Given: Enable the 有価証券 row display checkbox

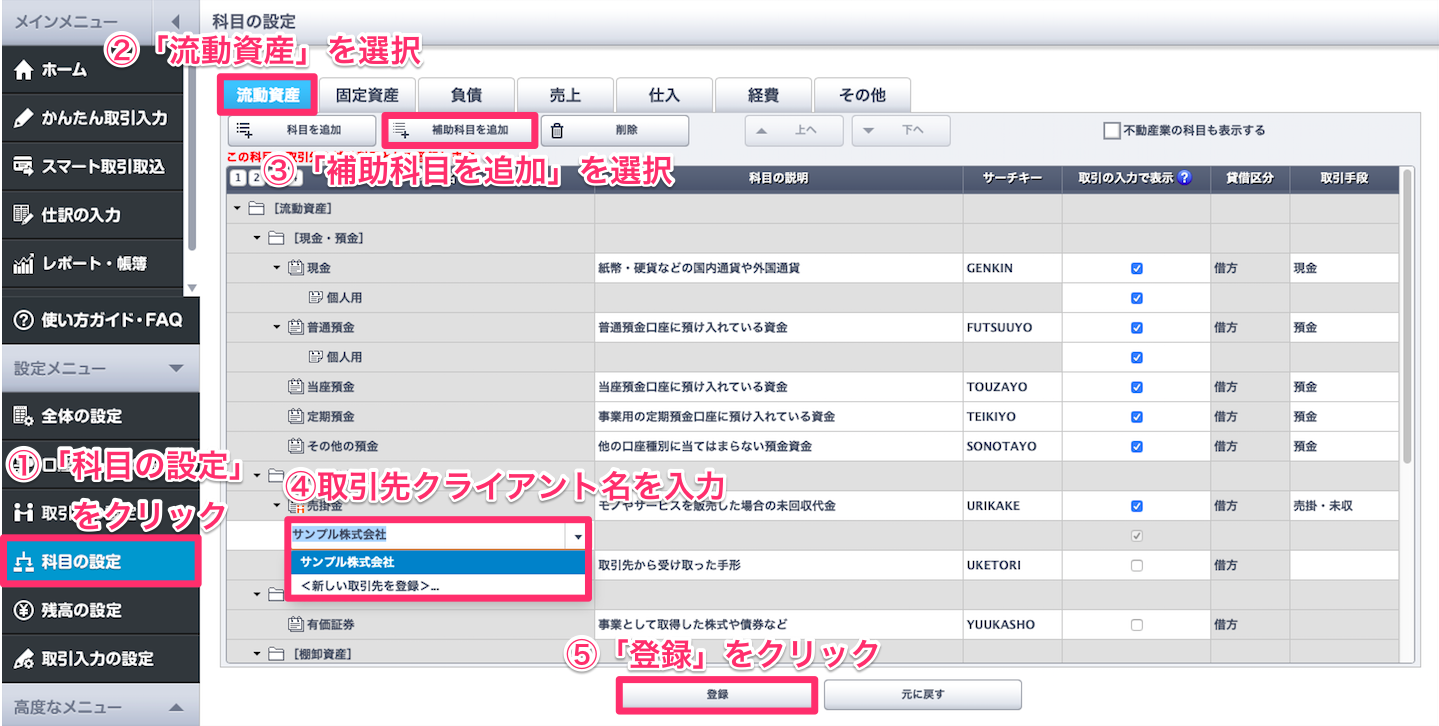Looking at the screenshot, I should point(1136,625).
